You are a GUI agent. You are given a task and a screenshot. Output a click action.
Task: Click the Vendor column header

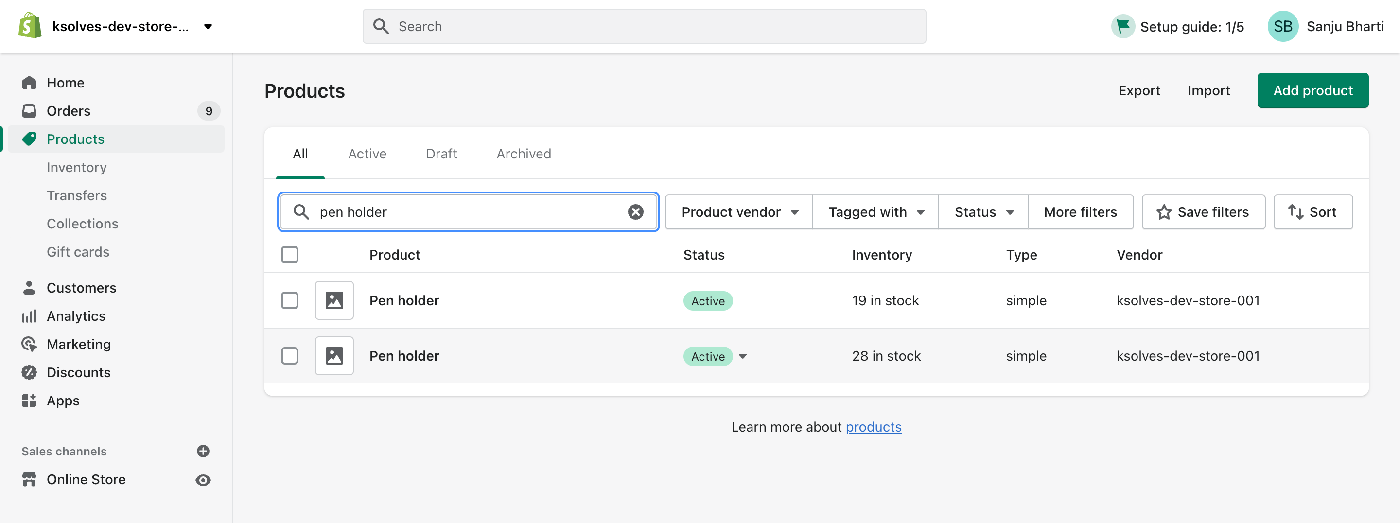pyautogui.click(x=1140, y=255)
